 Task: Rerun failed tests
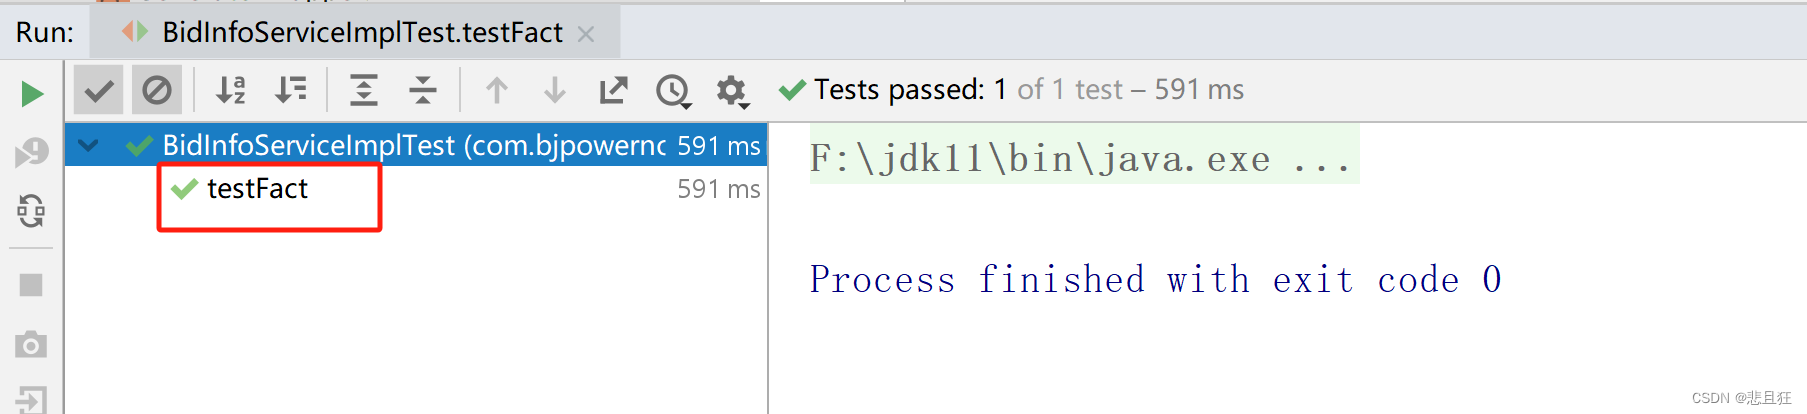(31, 152)
